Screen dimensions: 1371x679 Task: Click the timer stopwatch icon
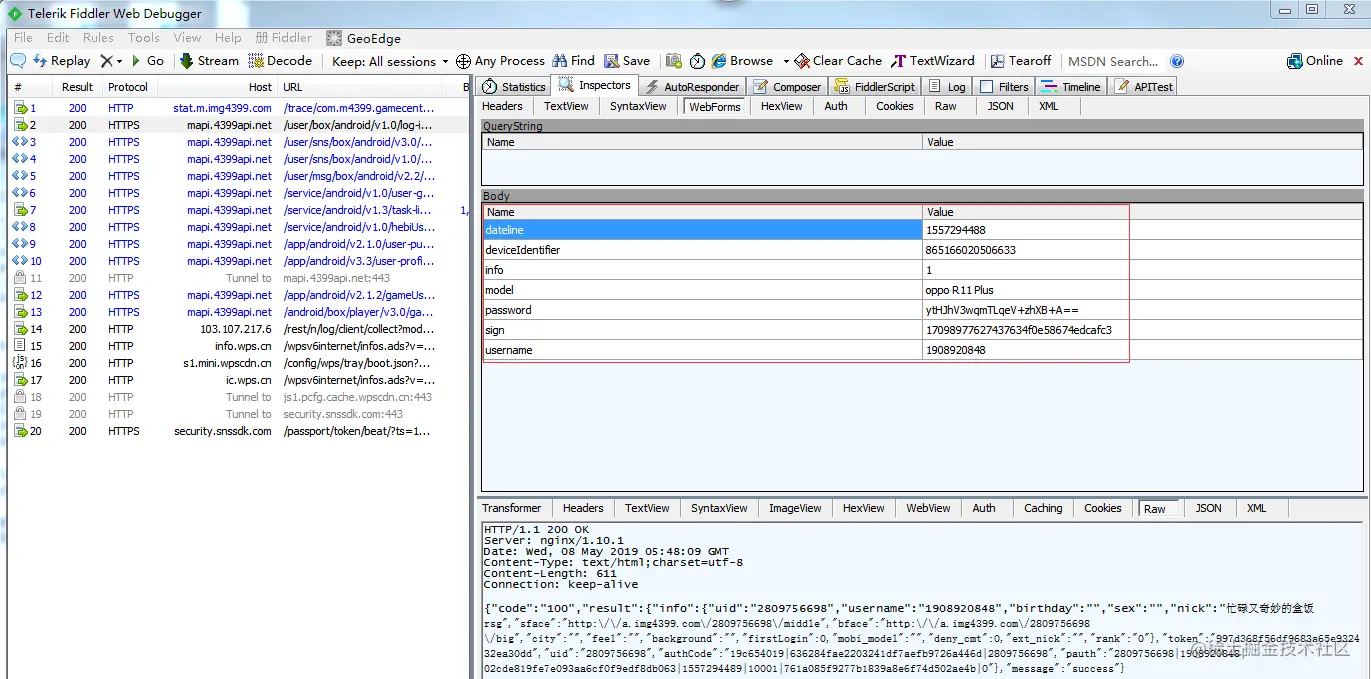click(x=697, y=61)
